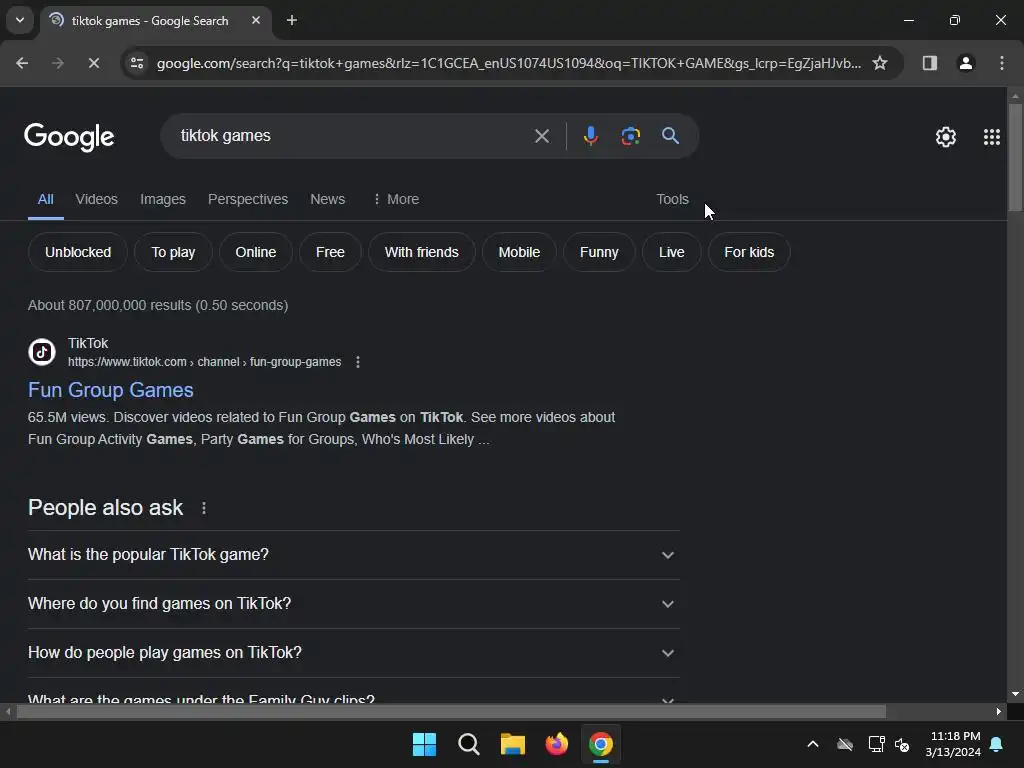Open About this result options for TikTok
Screen dimensions: 1024x768
coord(358,362)
